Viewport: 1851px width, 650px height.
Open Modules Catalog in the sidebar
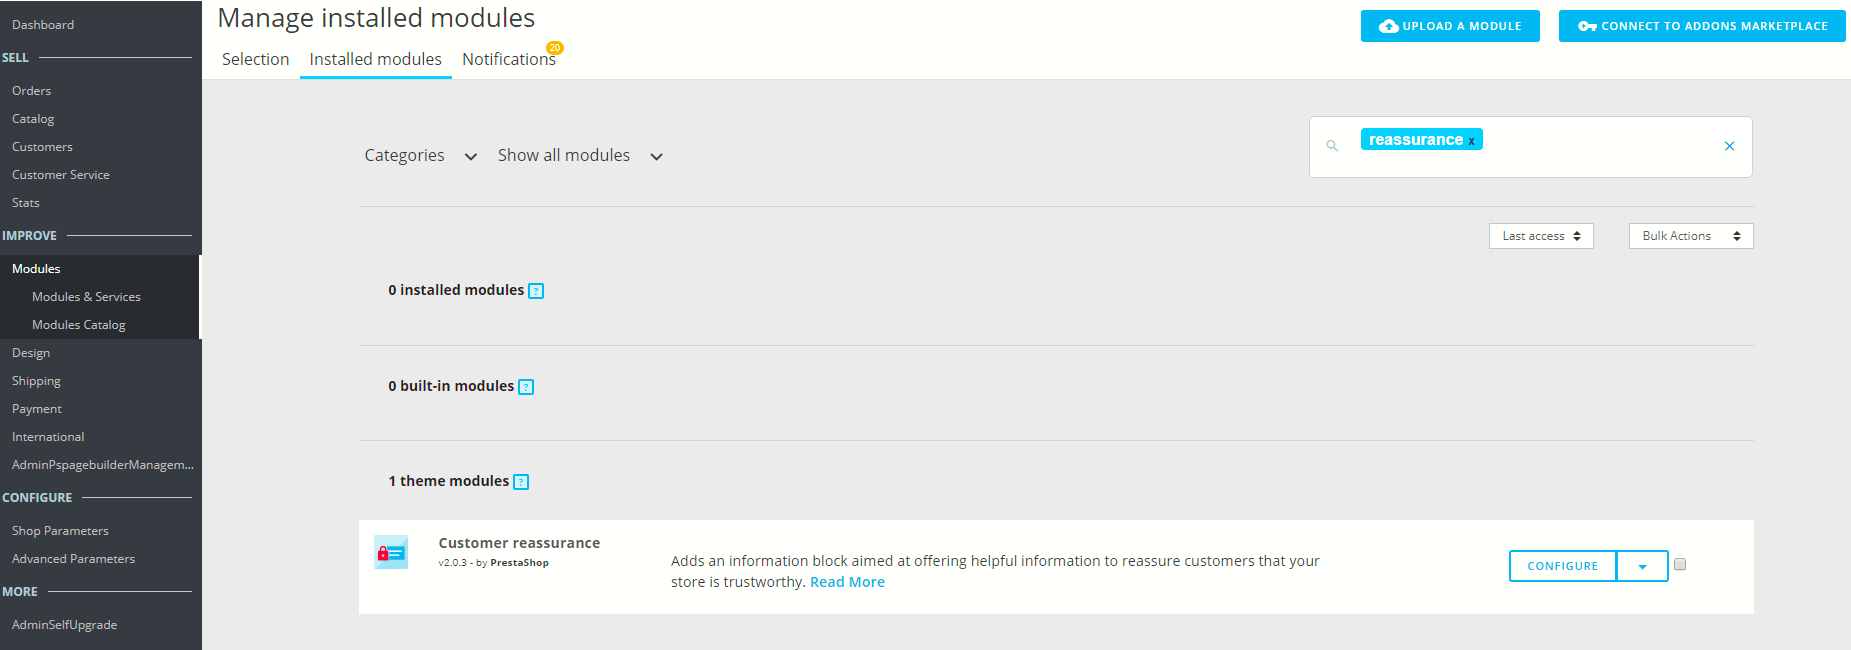click(x=79, y=325)
